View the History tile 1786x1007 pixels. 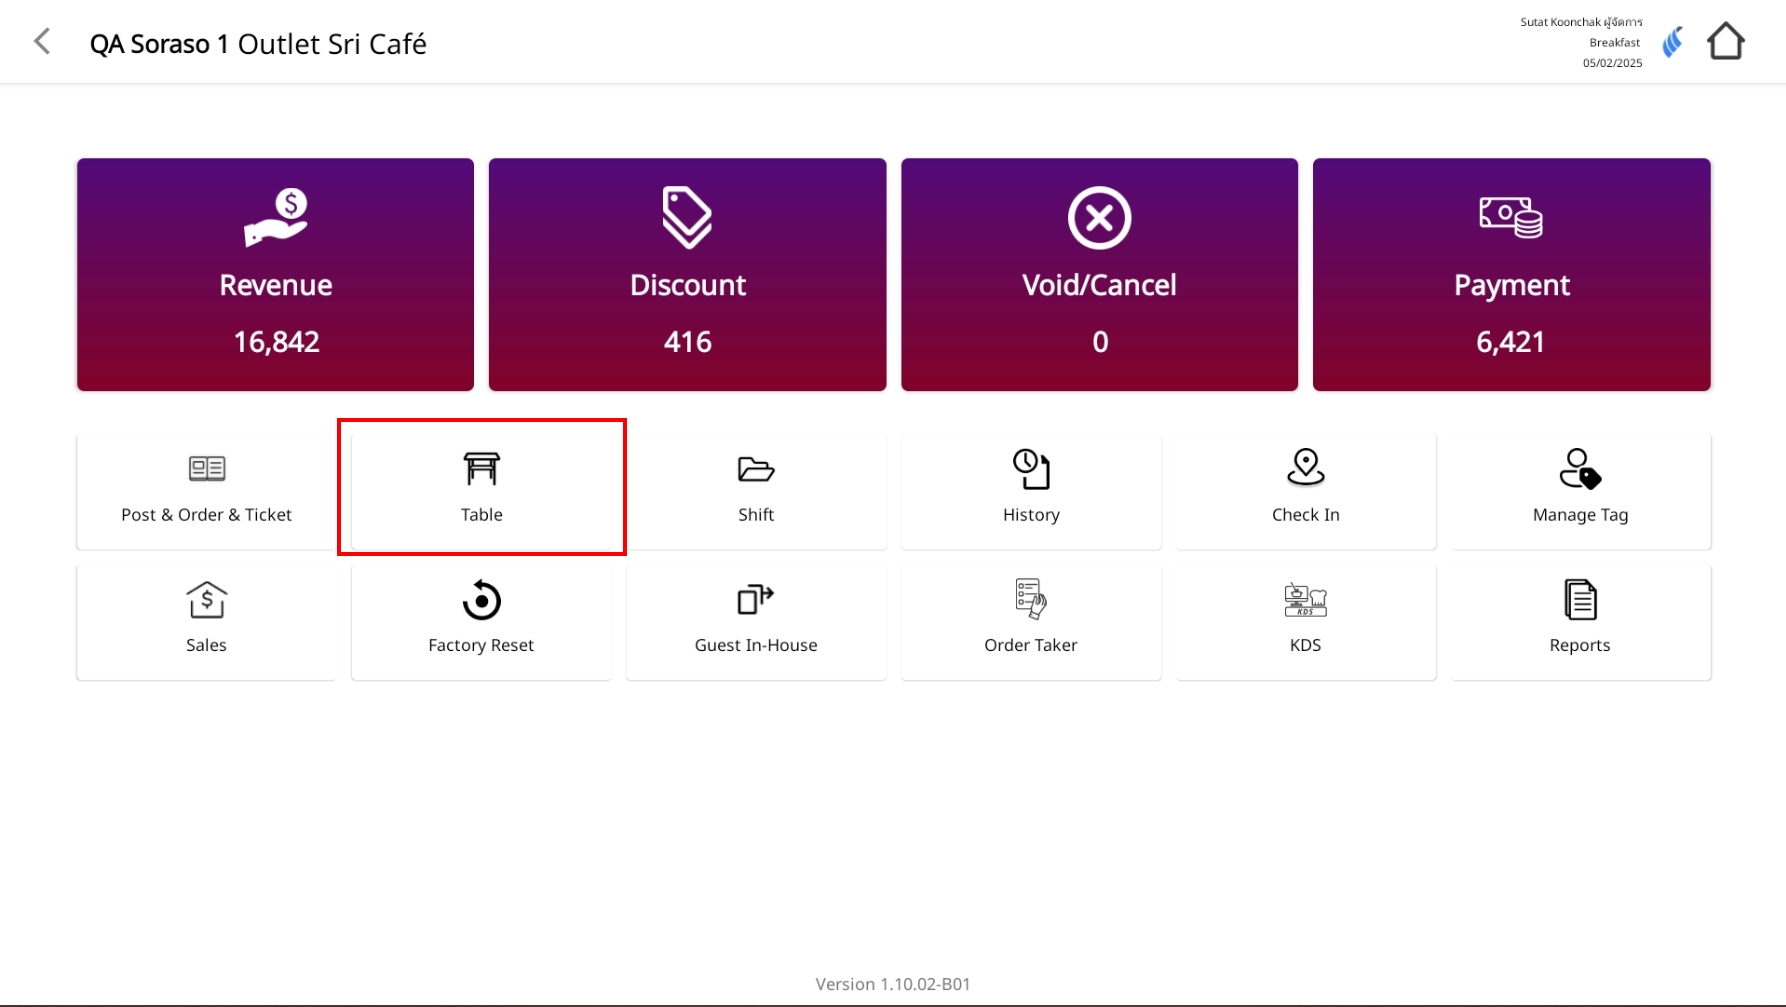(x=1031, y=491)
